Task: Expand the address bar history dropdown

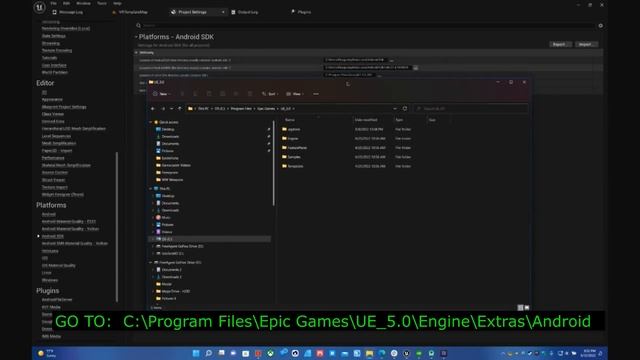Action: point(395,109)
